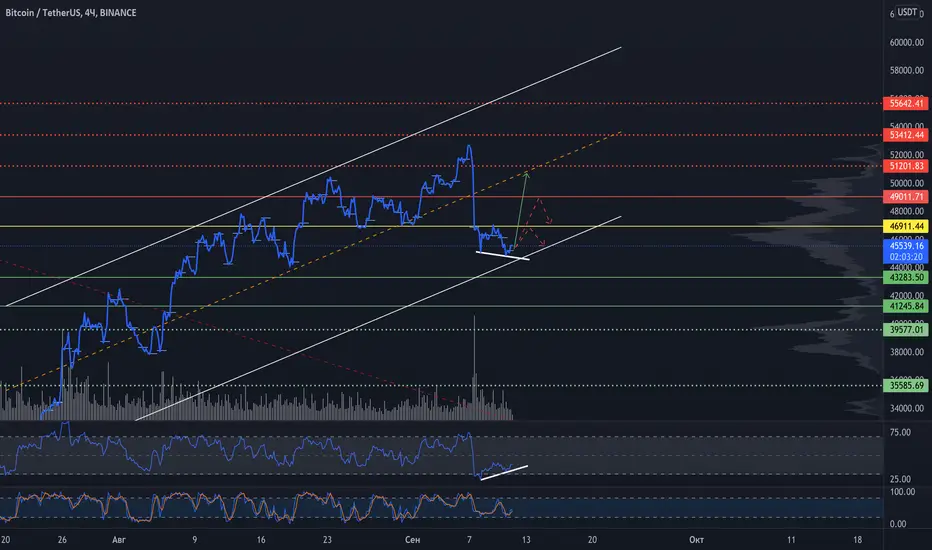
Task: Select the 51201.83 red price label
Action: (906, 166)
